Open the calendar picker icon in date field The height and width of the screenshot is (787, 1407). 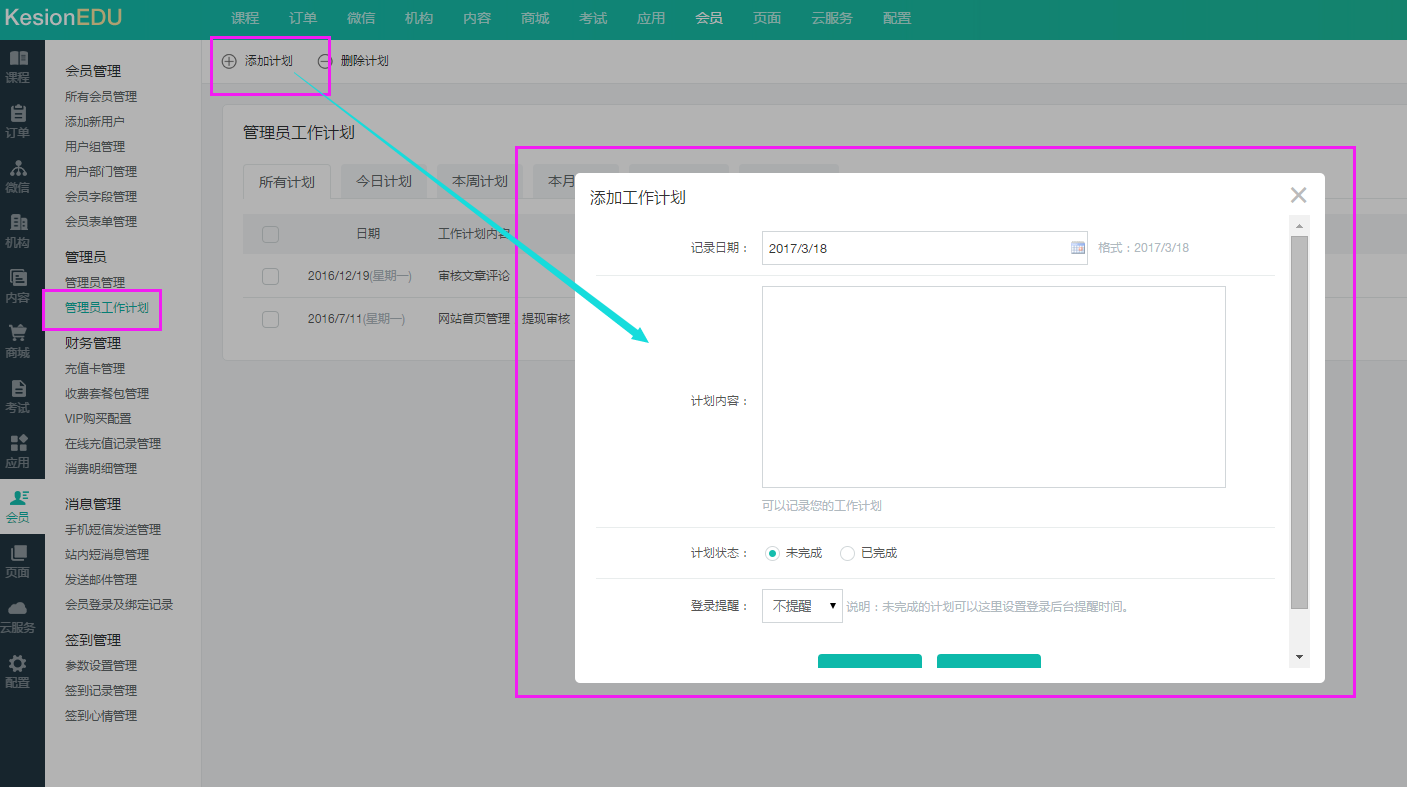(x=1078, y=248)
